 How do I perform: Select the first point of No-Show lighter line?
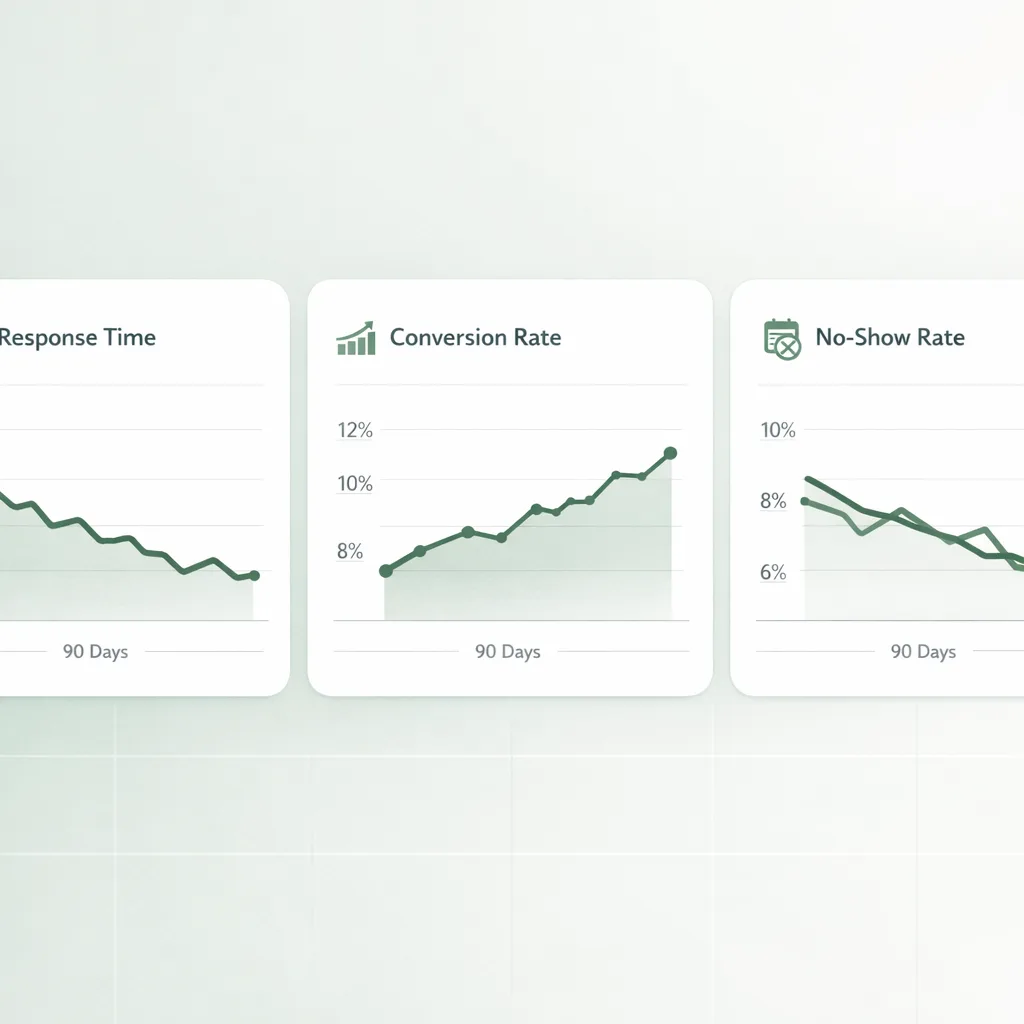pyautogui.click(x=805, y=501)
